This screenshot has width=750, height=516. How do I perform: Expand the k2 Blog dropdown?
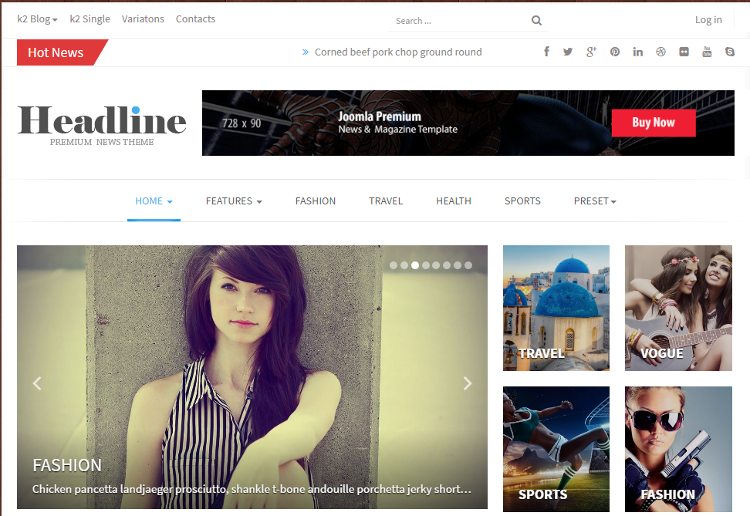coord(37,19)
